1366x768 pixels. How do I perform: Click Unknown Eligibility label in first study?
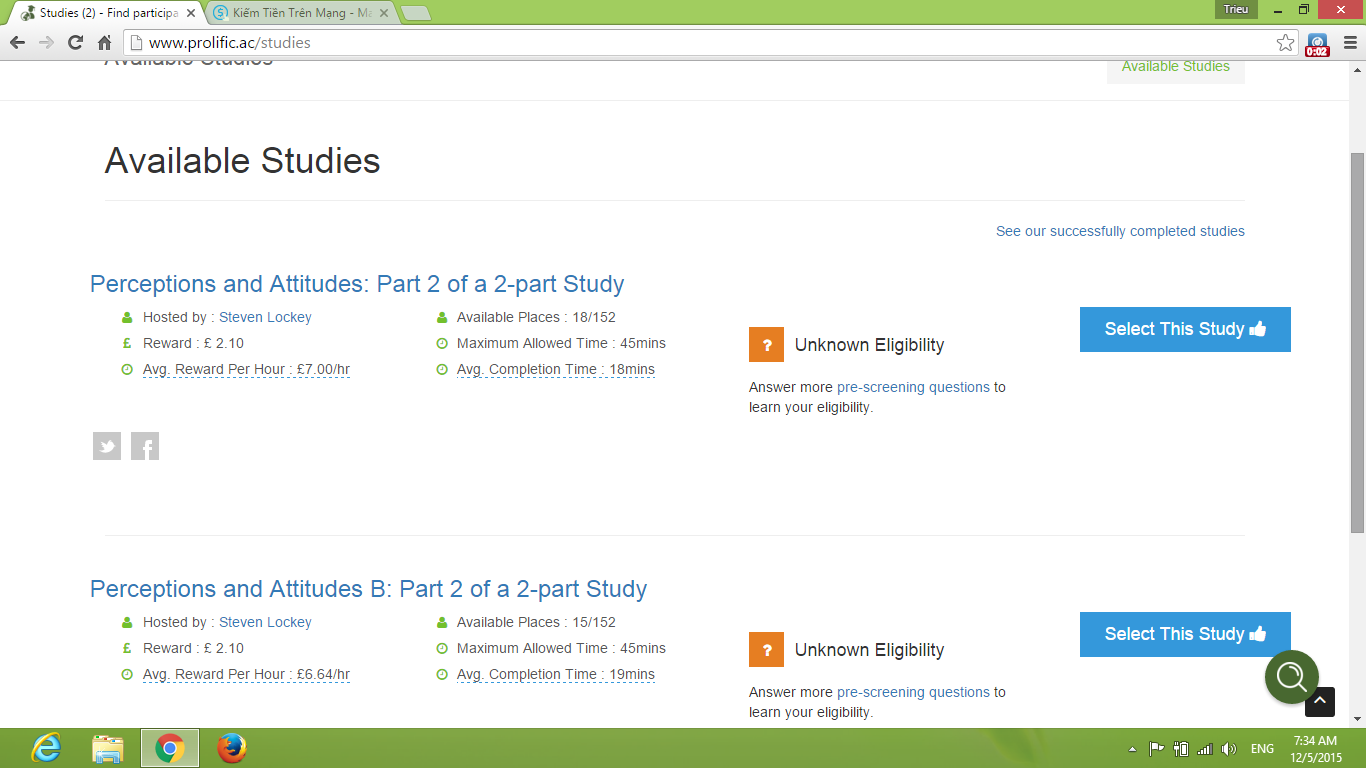pos(869,345)
